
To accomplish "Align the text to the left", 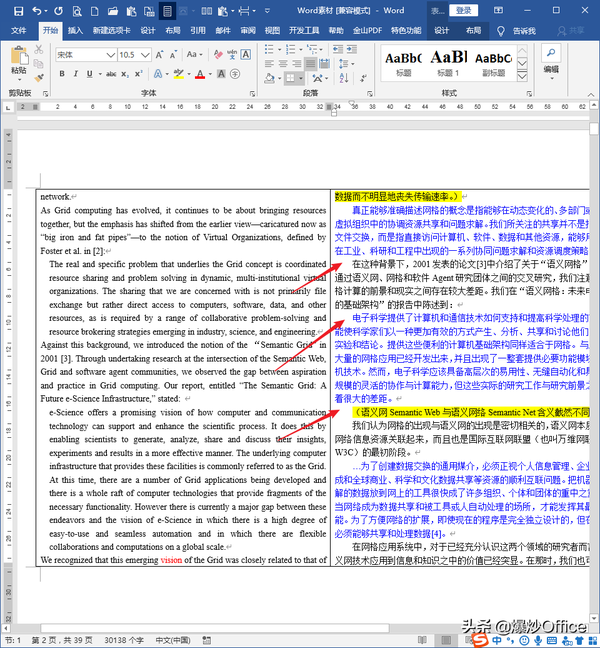I will tap(269, 63).
